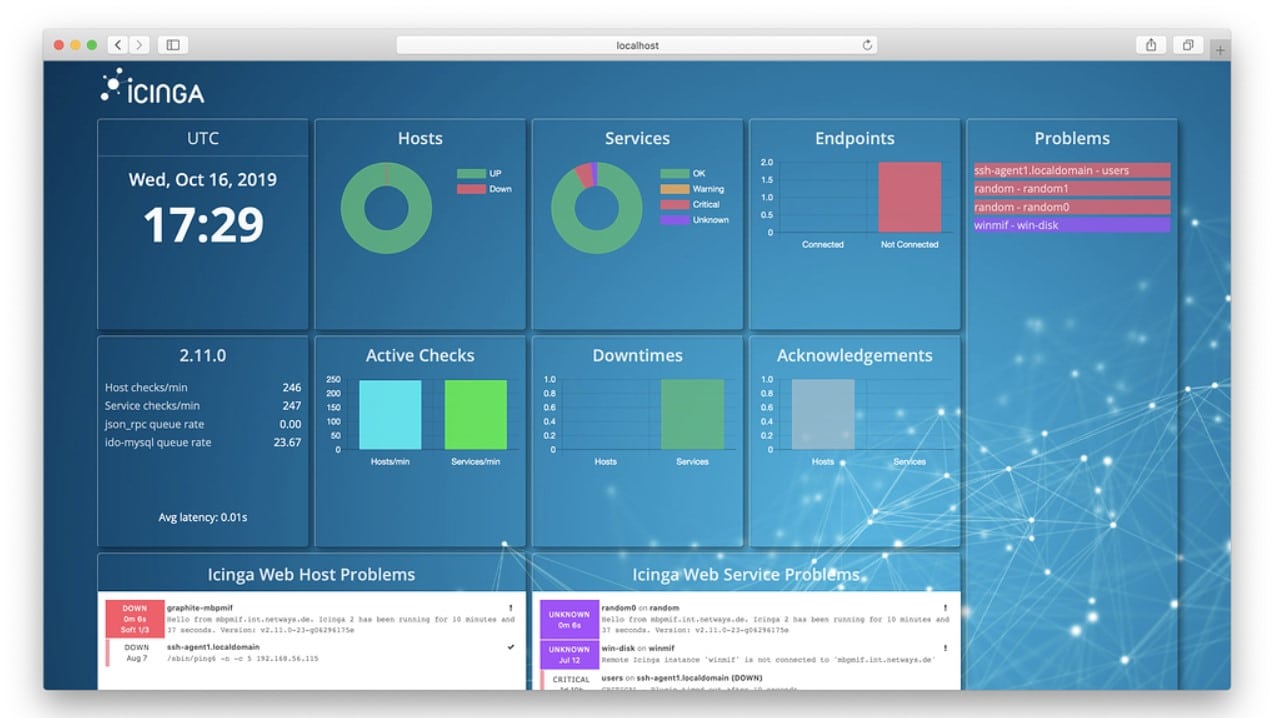1272x718 pixels.
Task: Toggle the UP legend swatch in Hosts
Action: (471, 174)
